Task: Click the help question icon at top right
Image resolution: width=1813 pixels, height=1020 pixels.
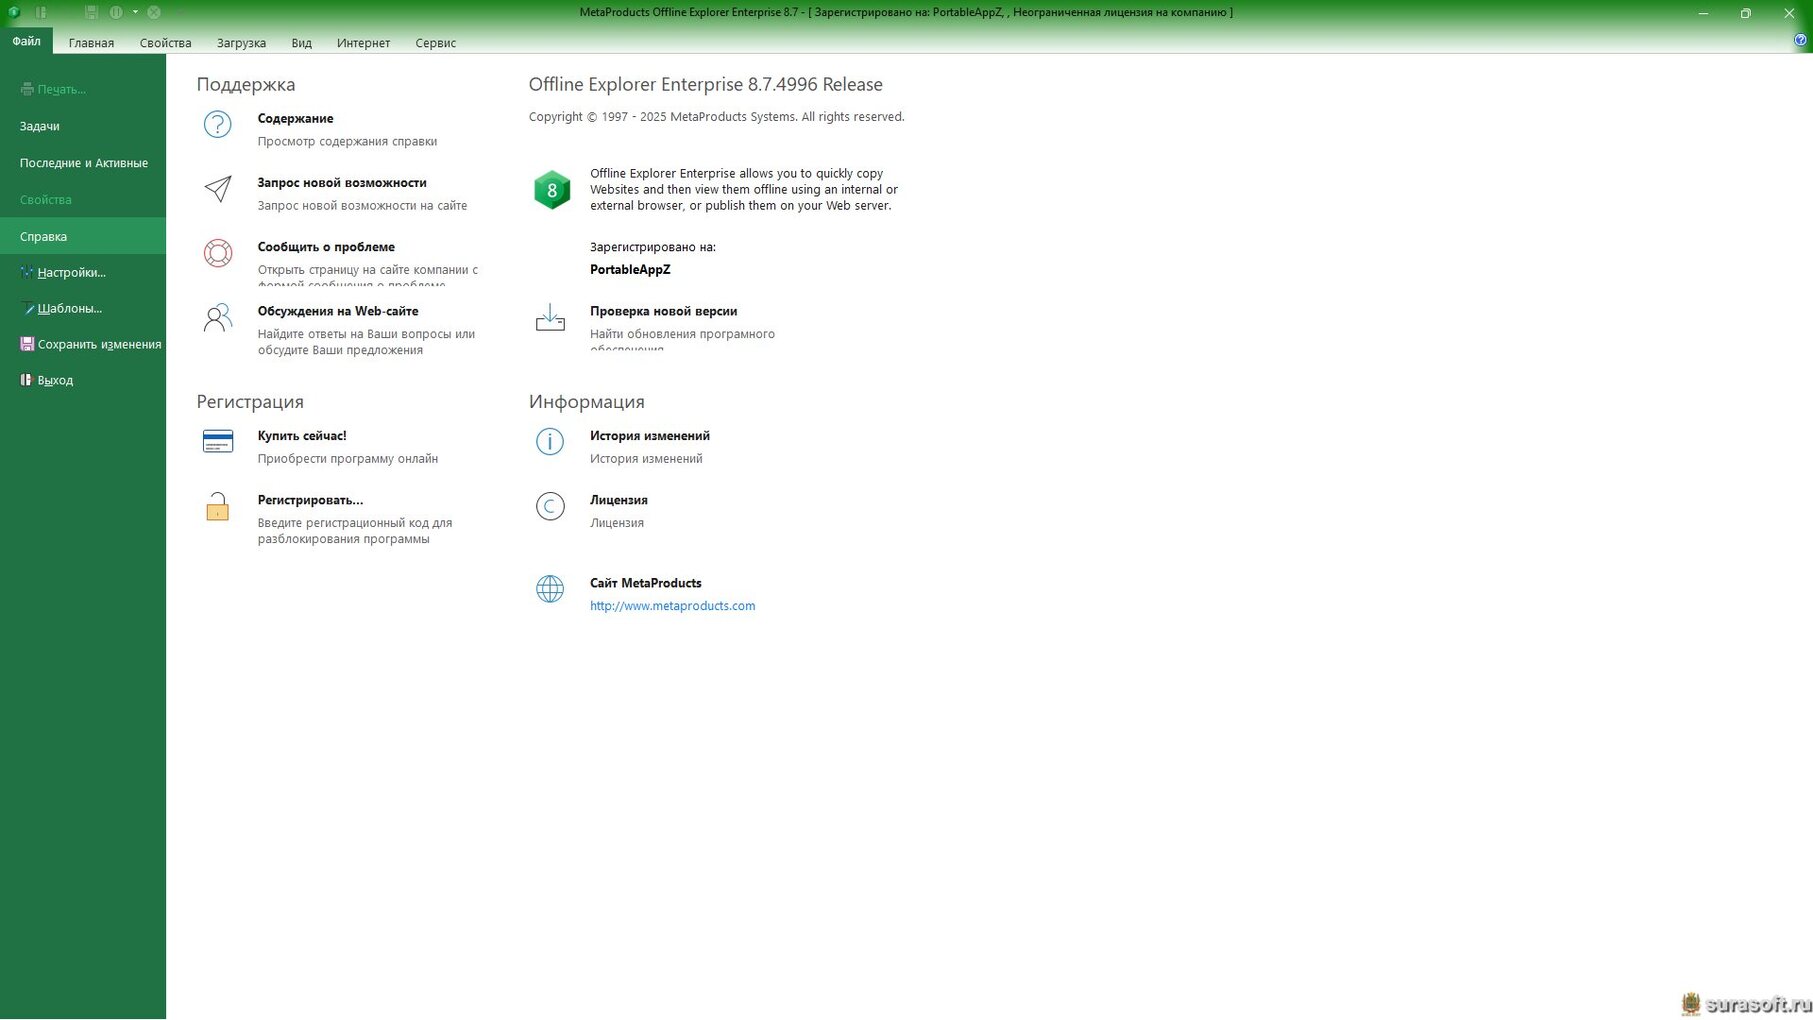Action: [1800, 41]
